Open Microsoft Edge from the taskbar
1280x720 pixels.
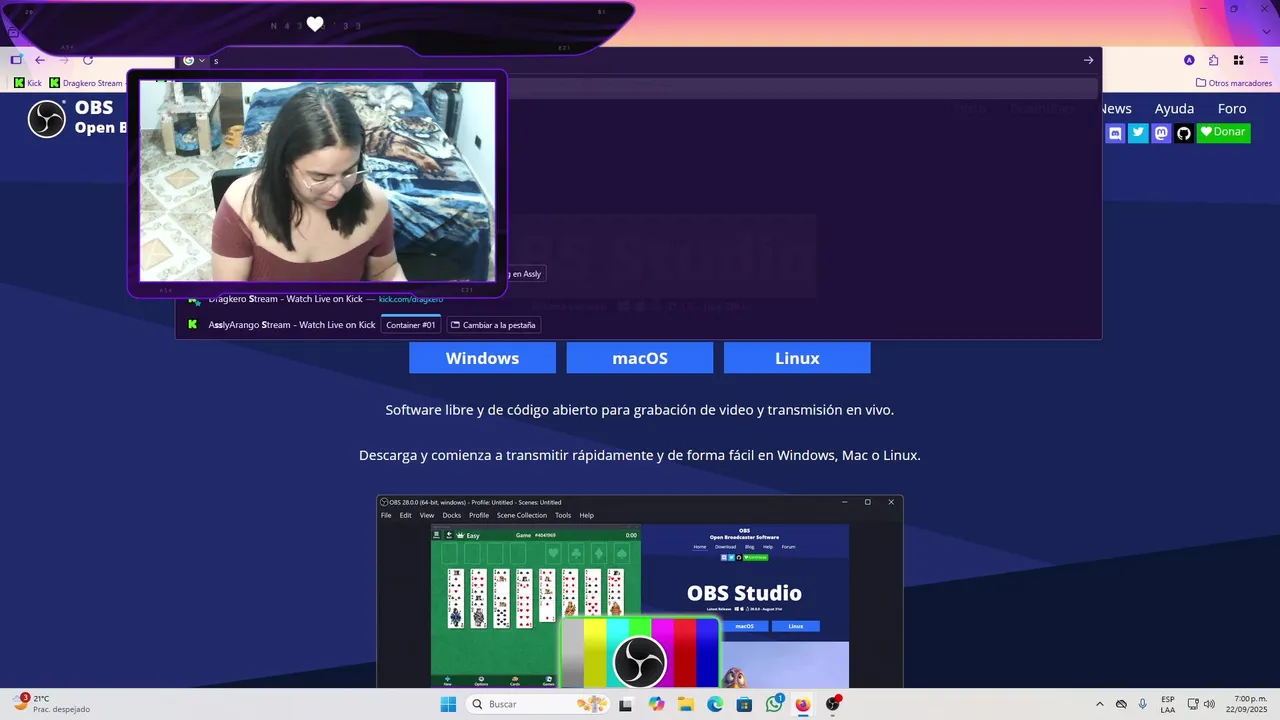[715, 704]
